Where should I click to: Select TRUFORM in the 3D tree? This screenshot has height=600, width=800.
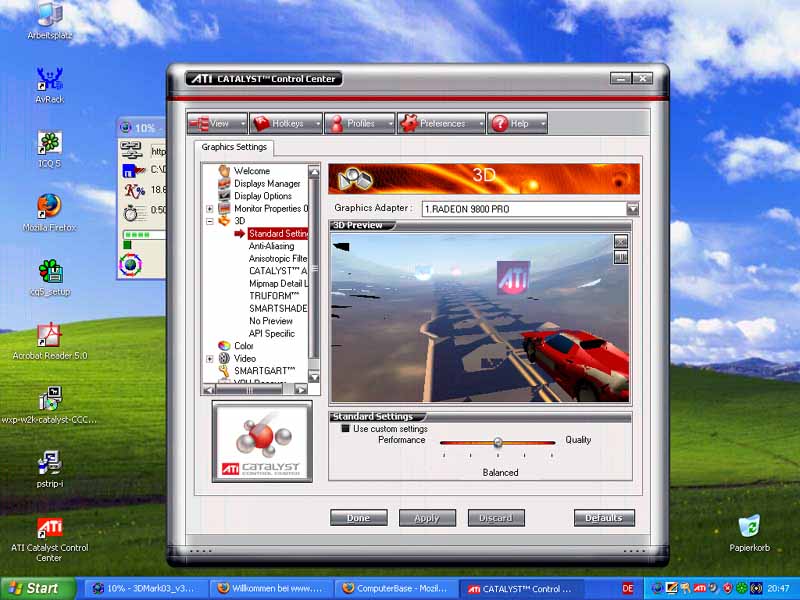tap(274, 295)
